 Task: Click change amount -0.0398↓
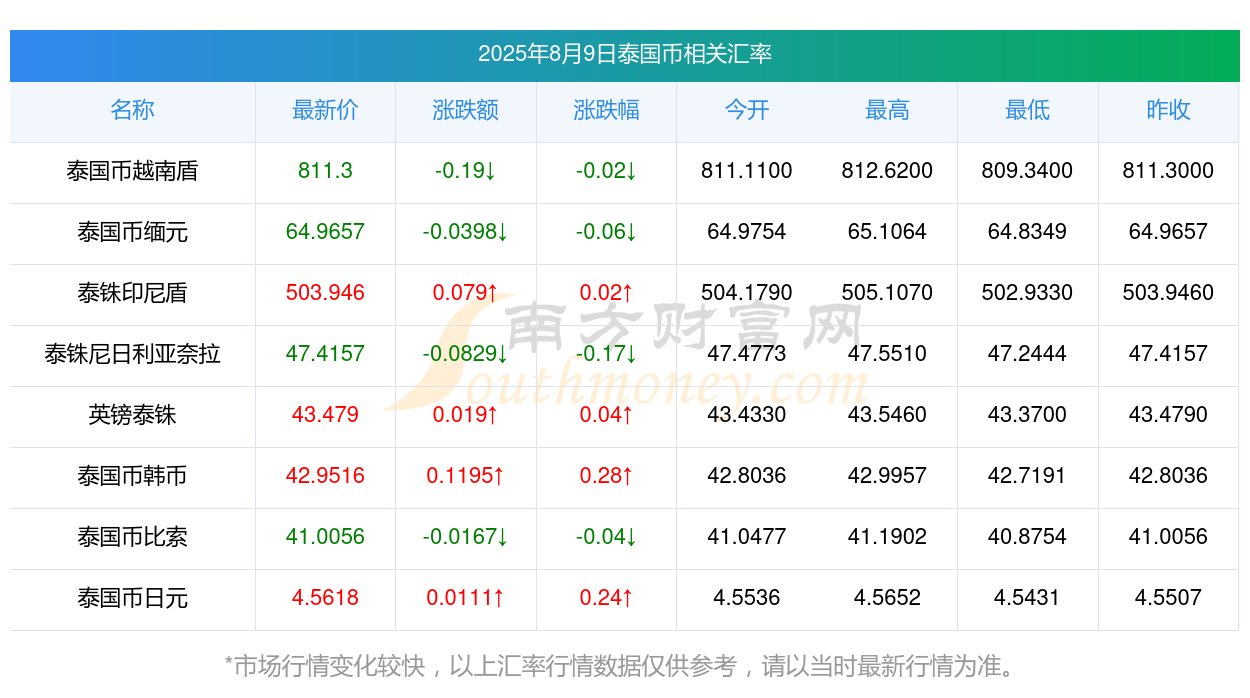click(466, 232)
